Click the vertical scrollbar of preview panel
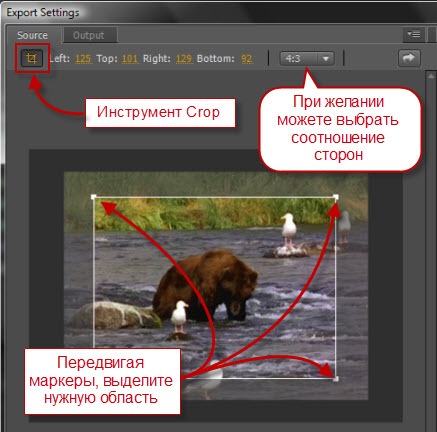The width and height of the screenshot is (437, 432). tap(430, 250)
